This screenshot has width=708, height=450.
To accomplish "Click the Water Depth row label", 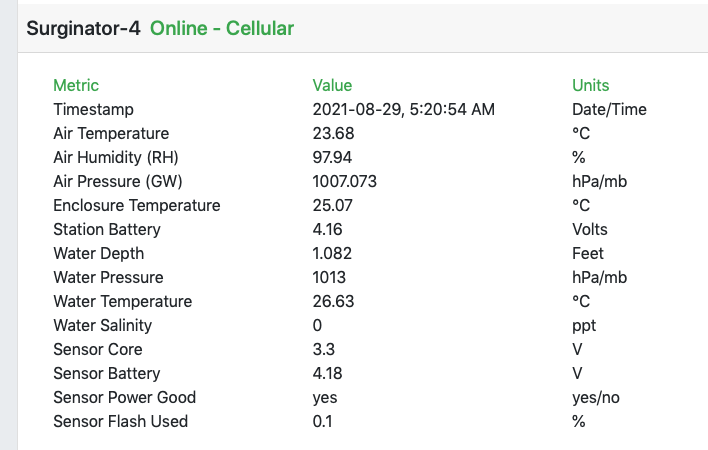I will (98, 253).
